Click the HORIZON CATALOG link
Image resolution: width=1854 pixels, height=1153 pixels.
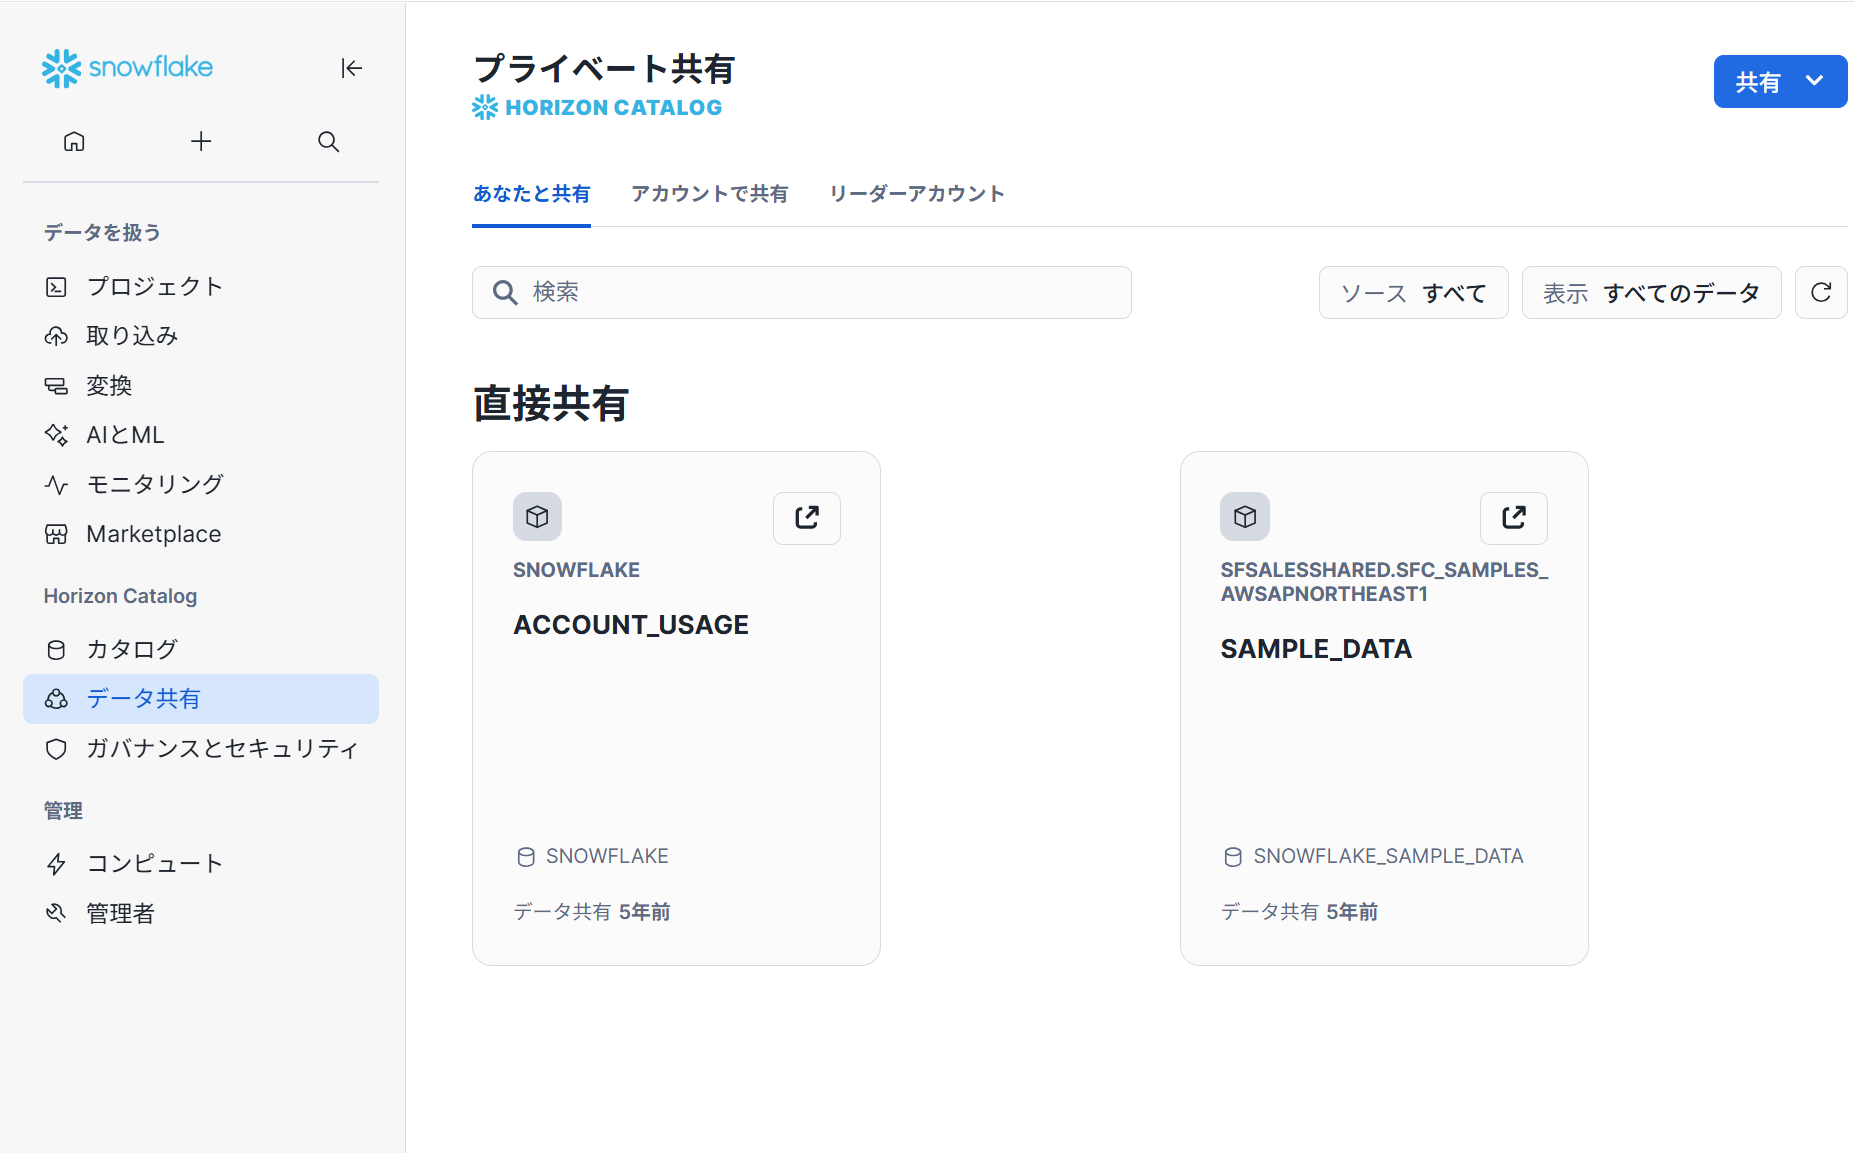597,108
